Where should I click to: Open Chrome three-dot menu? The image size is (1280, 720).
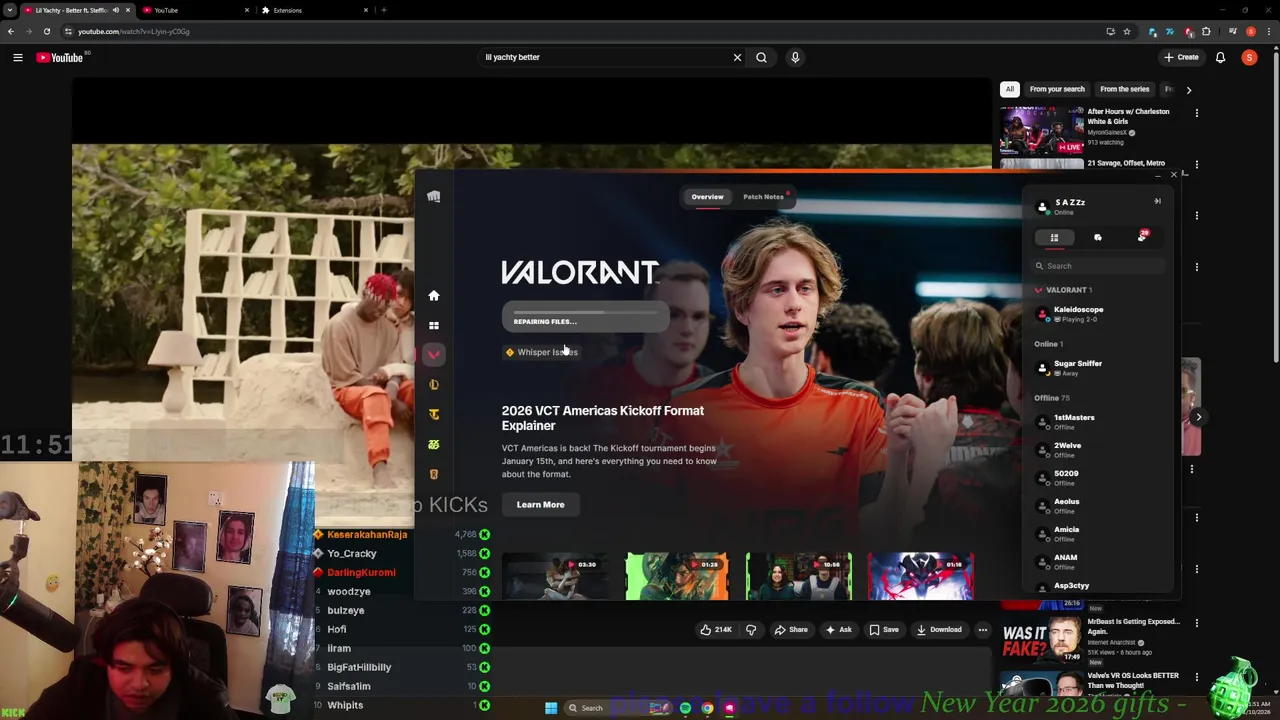coord(1268,31)
